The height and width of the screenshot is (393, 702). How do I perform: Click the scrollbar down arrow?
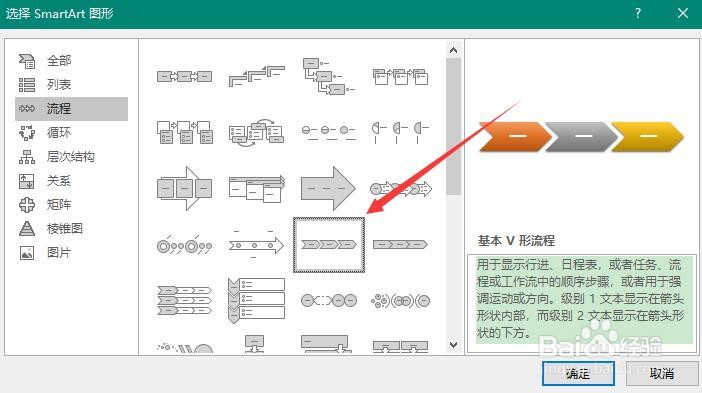454,345
